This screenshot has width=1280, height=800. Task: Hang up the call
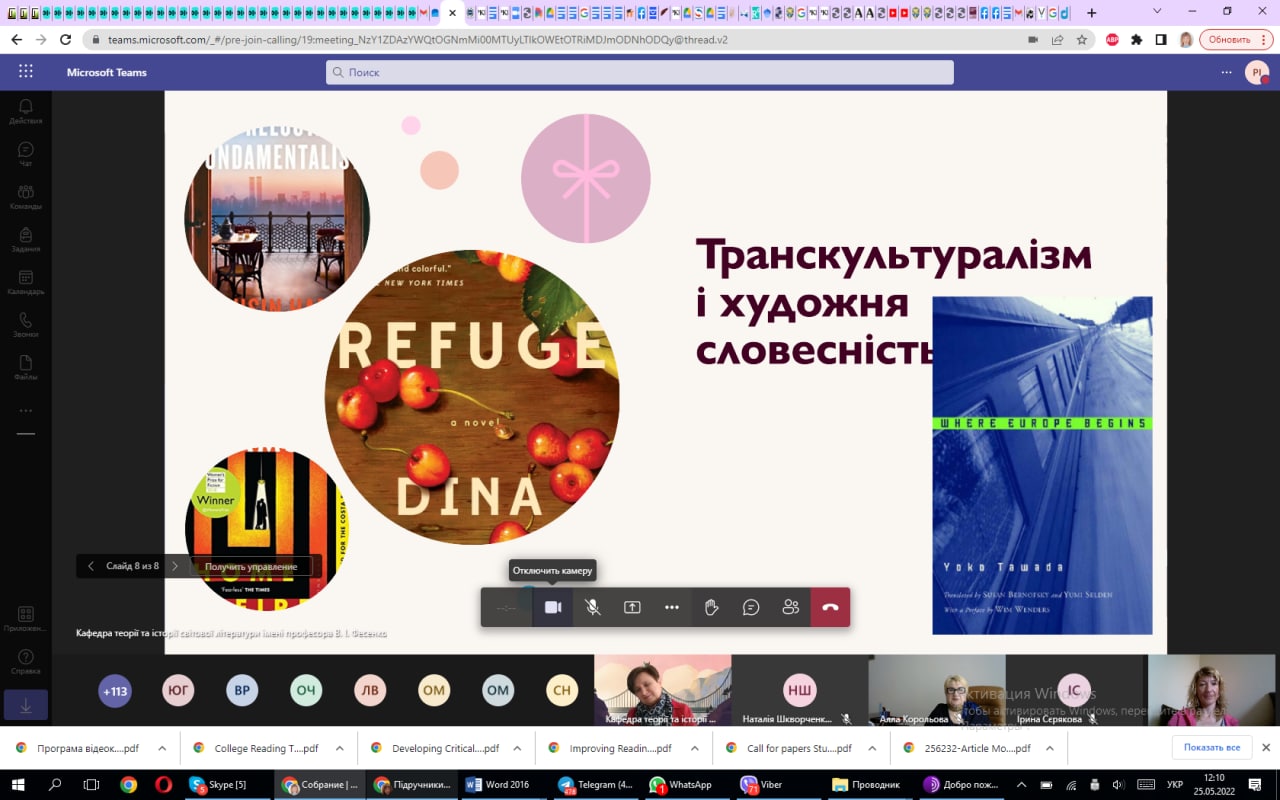[830, 607]
